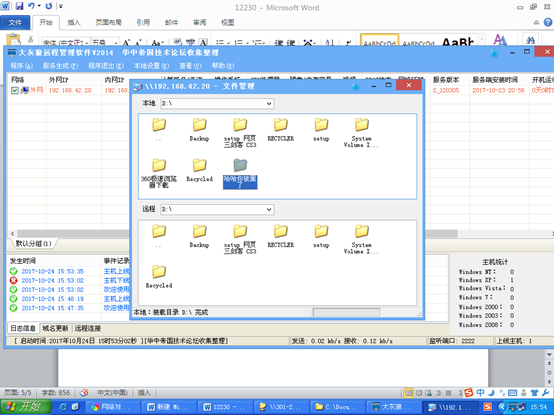Open the remote Backup folder
This screenshot has height=415, width=554.
tap(199, 236)
